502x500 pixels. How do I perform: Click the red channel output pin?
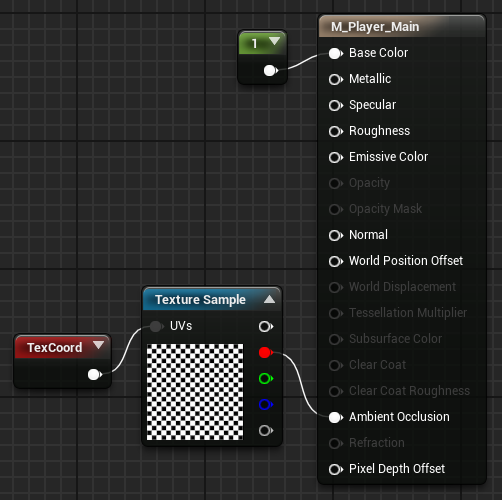click(x=266, y=353)
